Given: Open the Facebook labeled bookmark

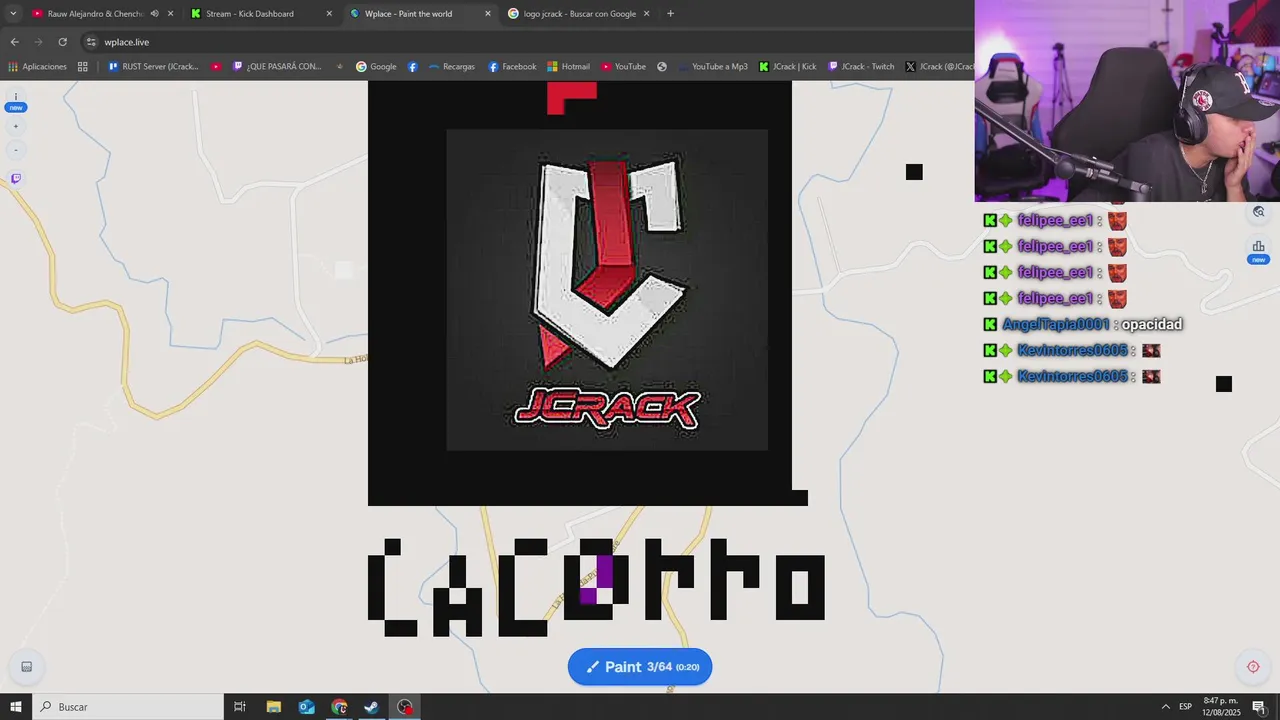Looking at the screenshot, I should [x=512, y=67].
